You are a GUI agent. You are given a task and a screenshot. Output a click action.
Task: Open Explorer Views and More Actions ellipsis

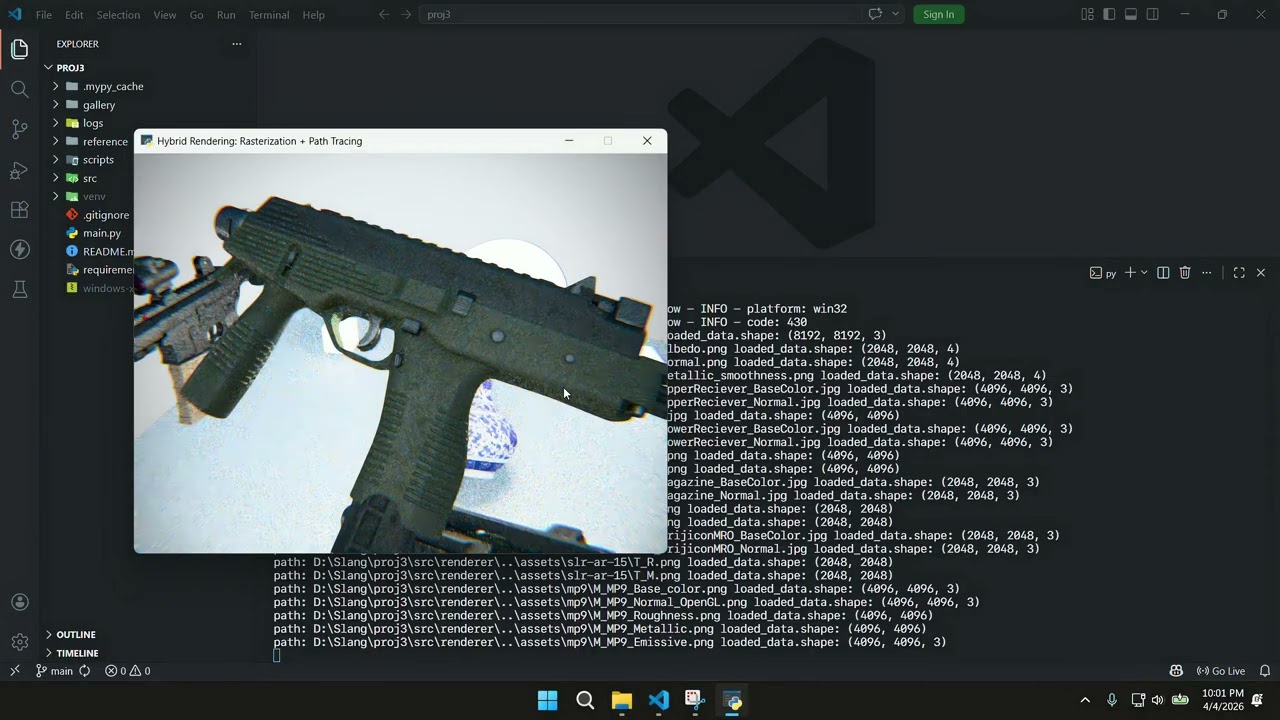click(237, 44)
